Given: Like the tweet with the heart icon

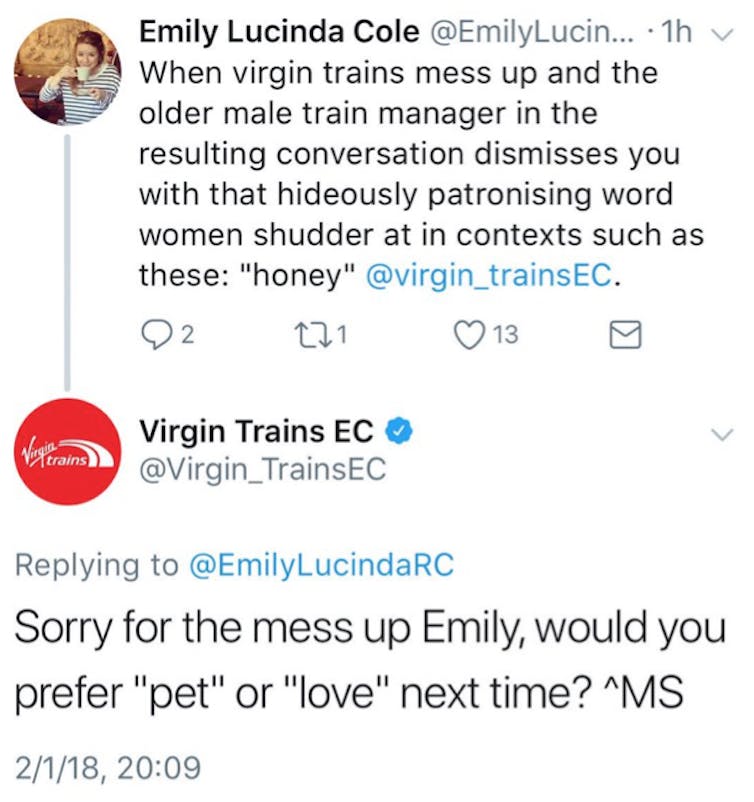Looking at the screenshot, I should [467, 335].
